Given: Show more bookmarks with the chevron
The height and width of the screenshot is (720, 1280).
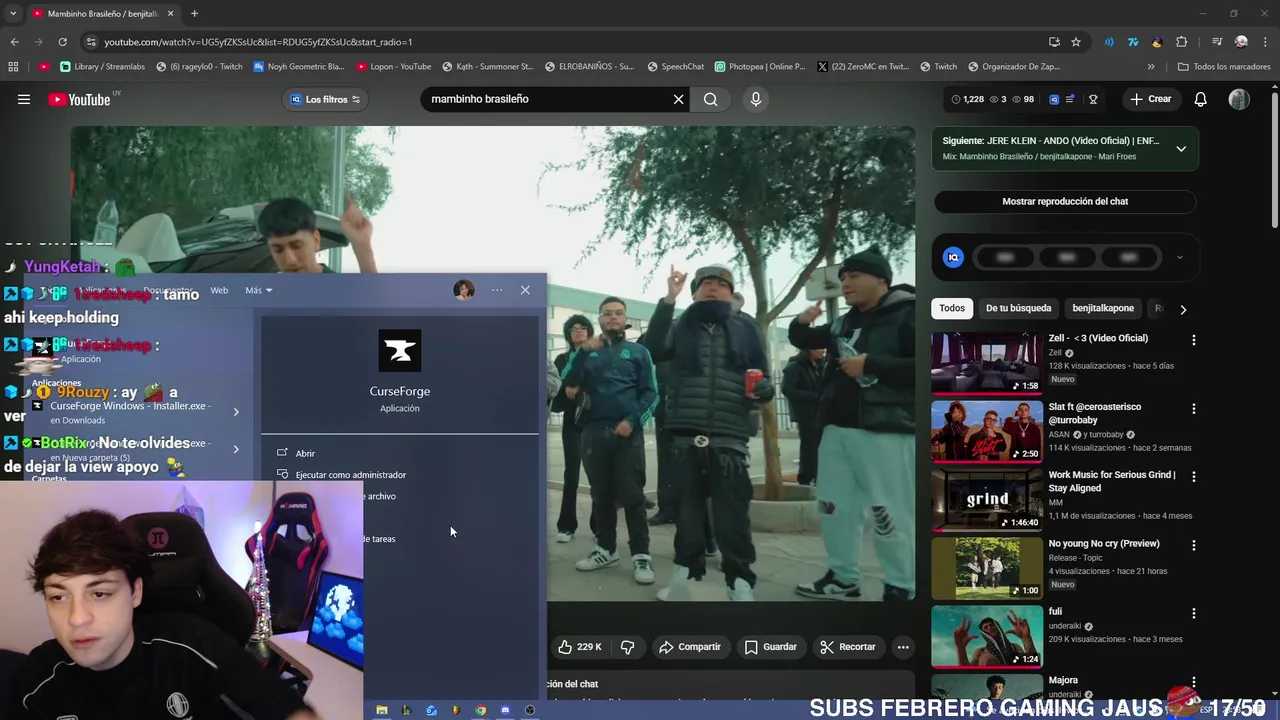Looking at the screenshot, I should (1151, 67).
